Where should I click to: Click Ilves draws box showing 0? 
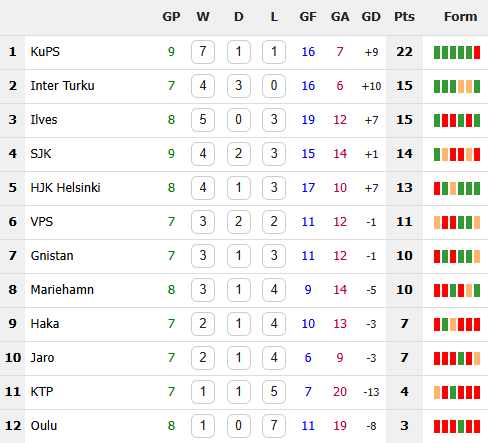coord(238,120)
